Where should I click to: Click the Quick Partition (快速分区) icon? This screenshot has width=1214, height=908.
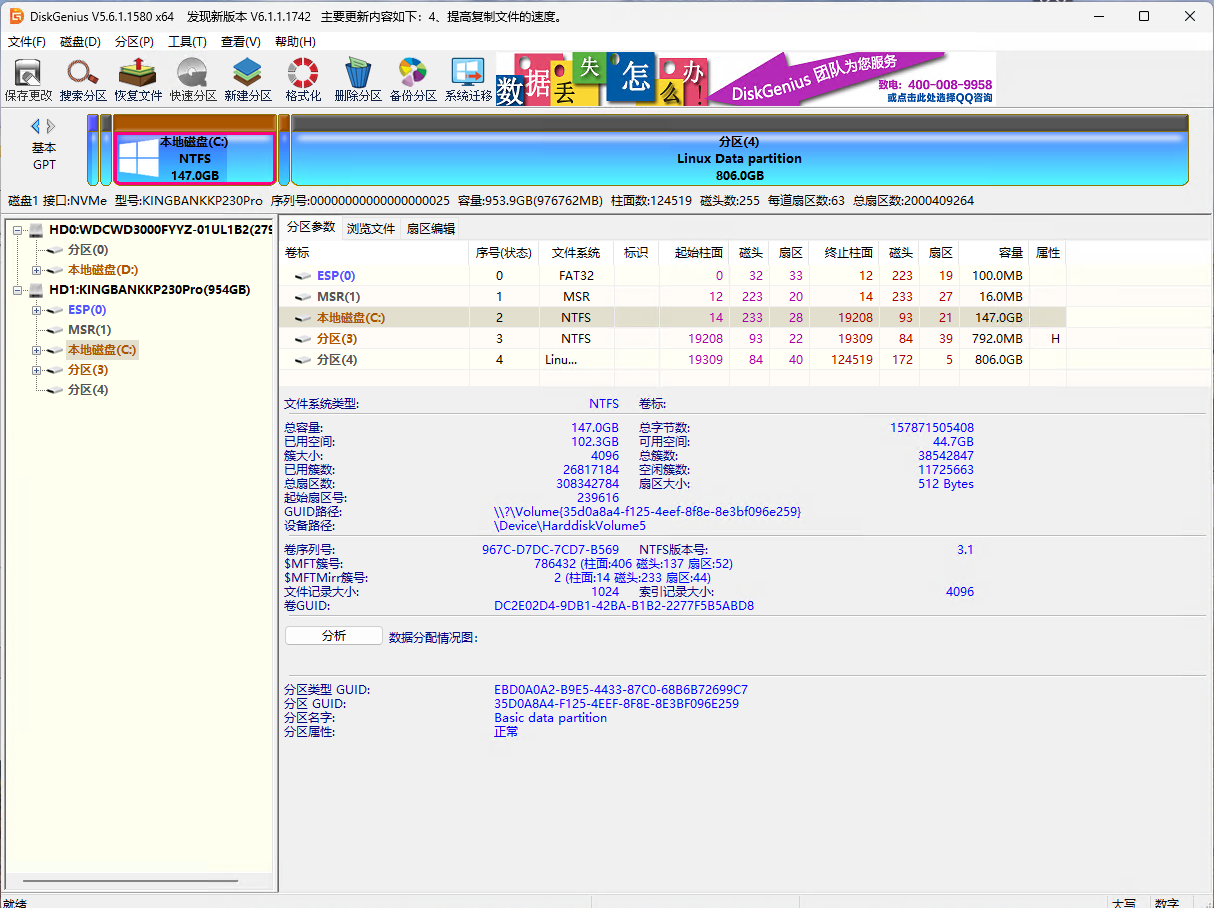click(x=193, y=78)
